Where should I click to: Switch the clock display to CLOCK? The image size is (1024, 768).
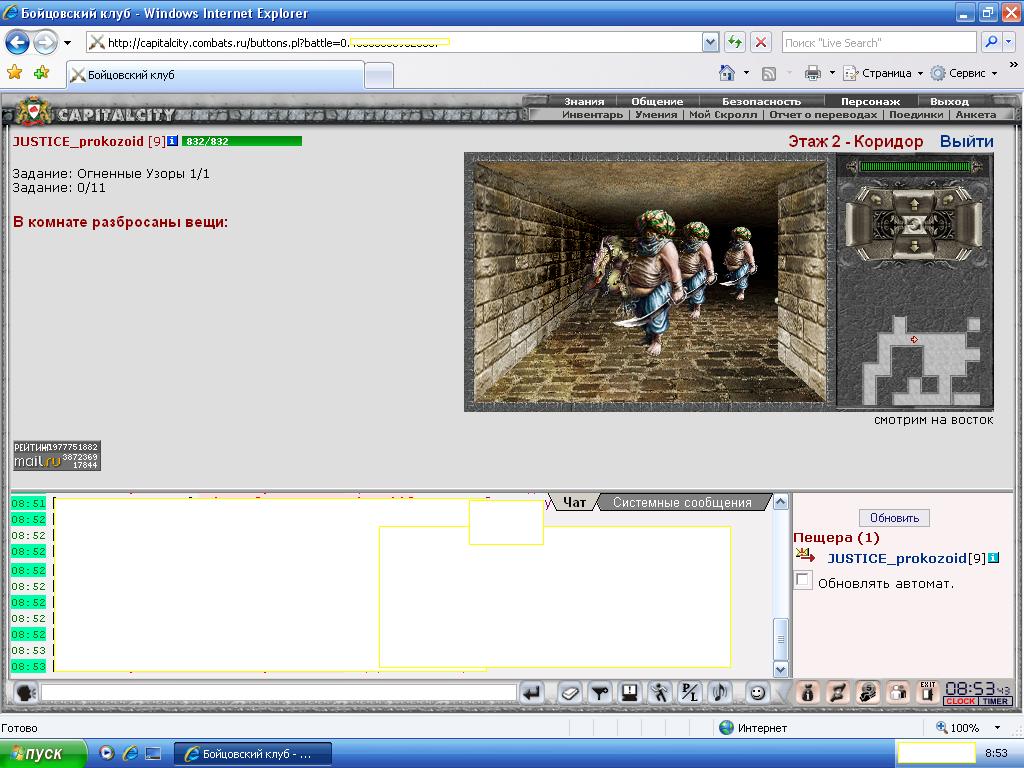(x=961, y=701)
